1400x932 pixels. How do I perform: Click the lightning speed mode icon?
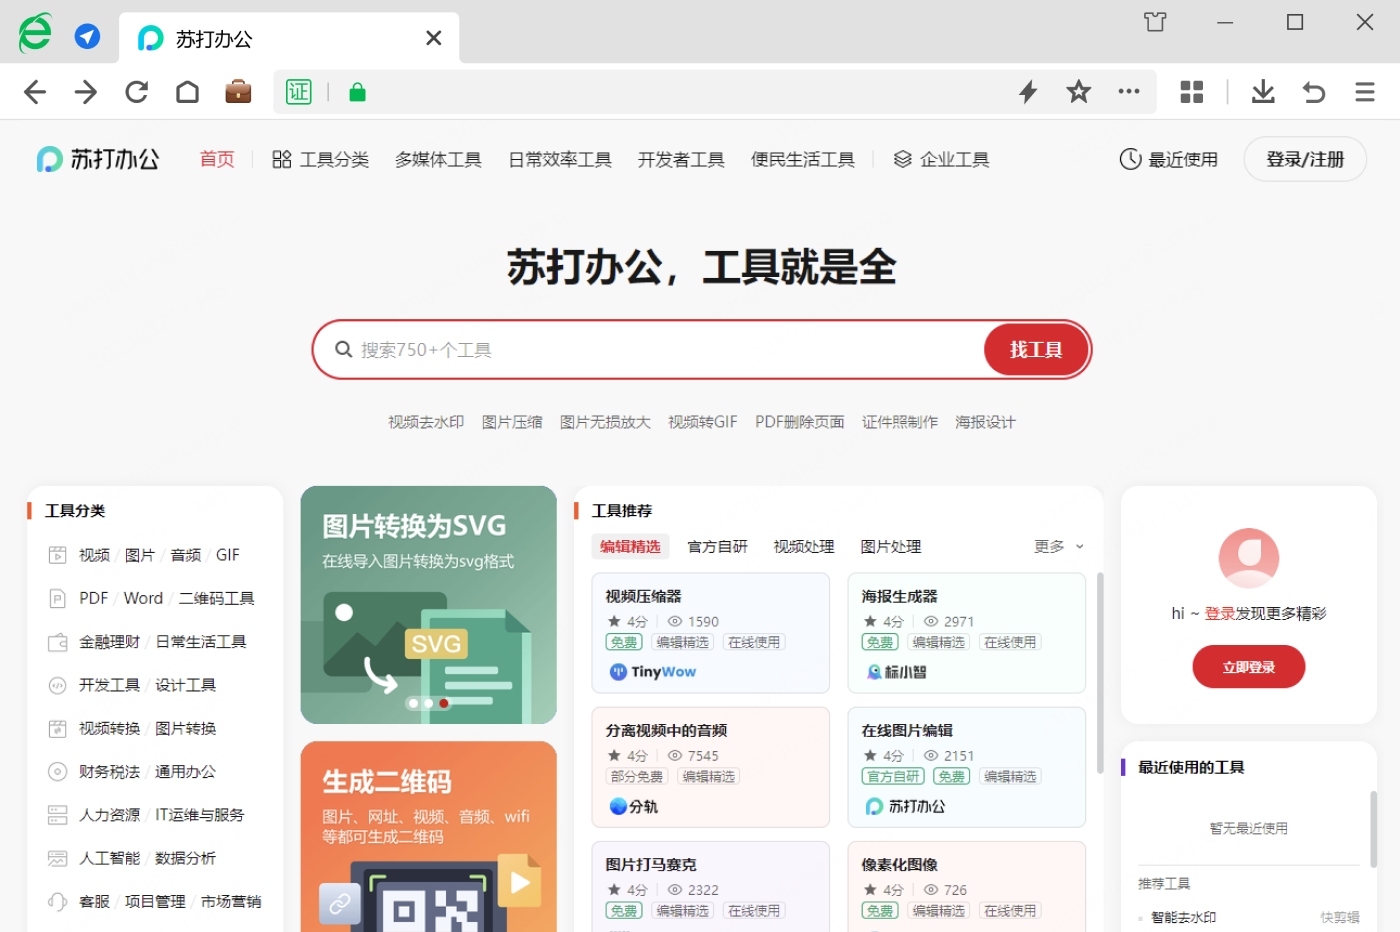coord(1028,92)
